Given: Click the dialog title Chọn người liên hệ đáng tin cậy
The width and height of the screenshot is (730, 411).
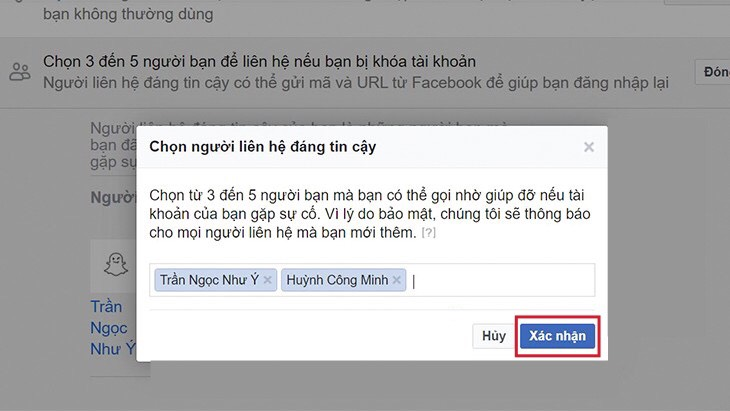Looking at the screenshot, I should 262,147.
